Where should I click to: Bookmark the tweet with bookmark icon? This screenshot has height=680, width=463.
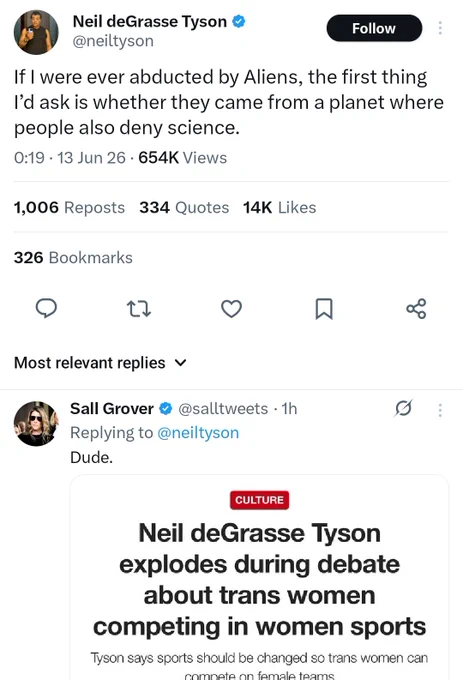pyautogui.click(x=324, y=309)
